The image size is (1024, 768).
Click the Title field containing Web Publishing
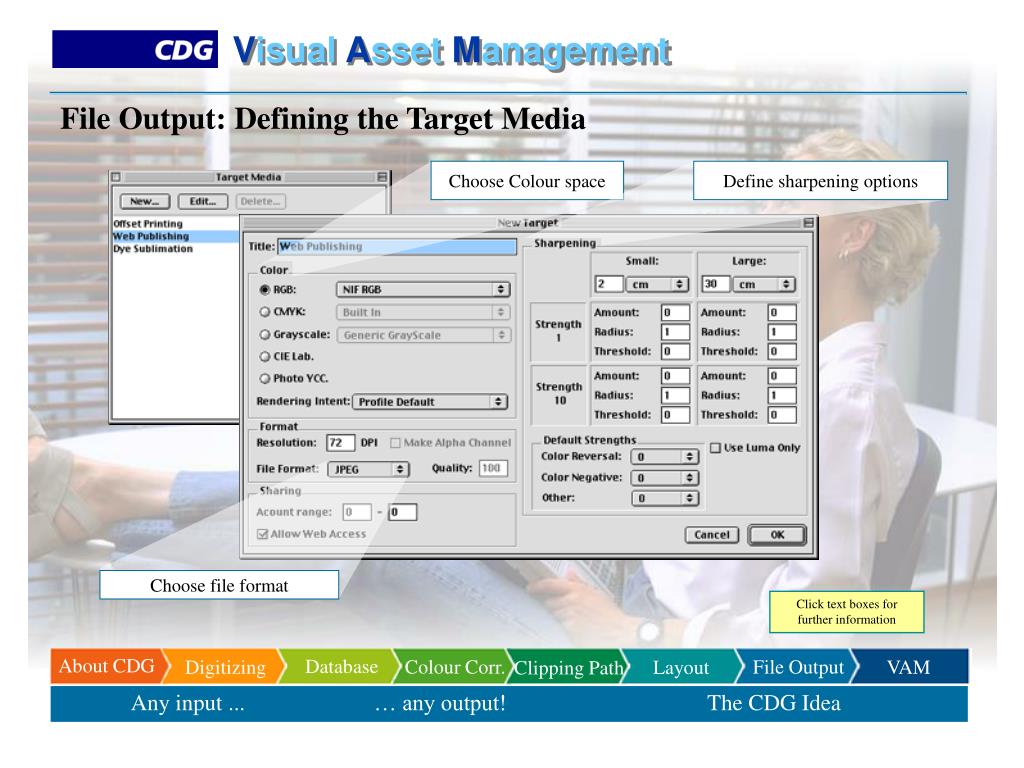tap(397, 246)
